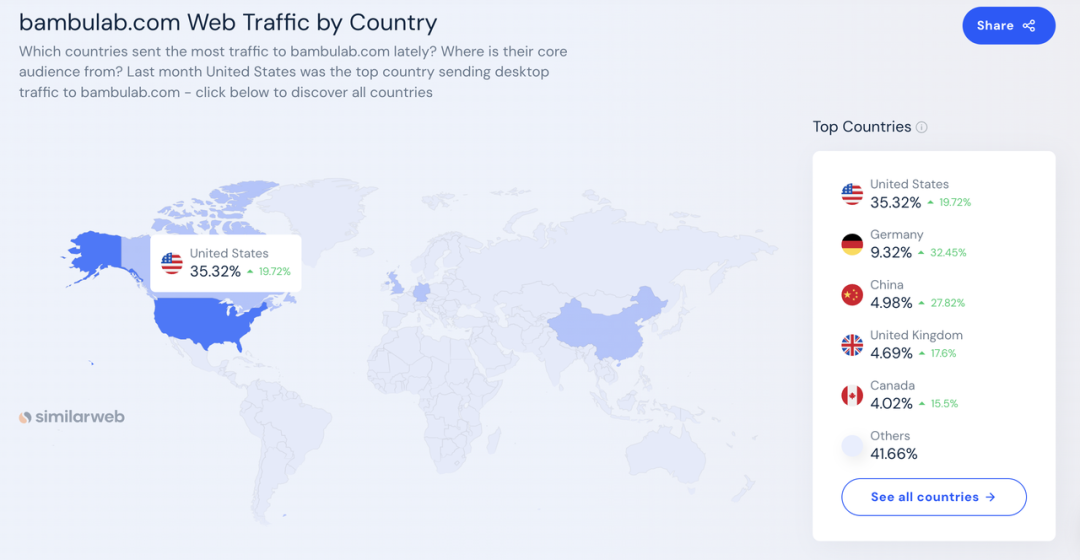Viewport: 1080px width, 560px height.
Task: Click the 27.82% growth figure for China
Action: pos(947,303)
